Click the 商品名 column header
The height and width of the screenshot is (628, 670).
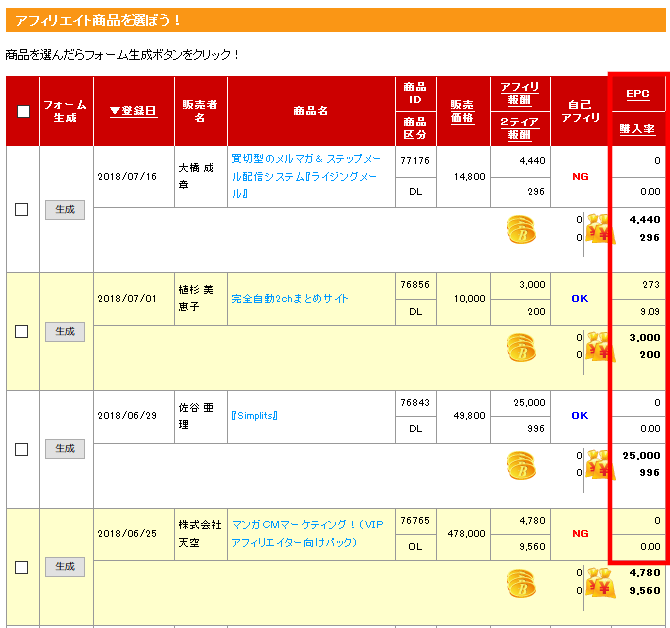click(x=311, y=111)
